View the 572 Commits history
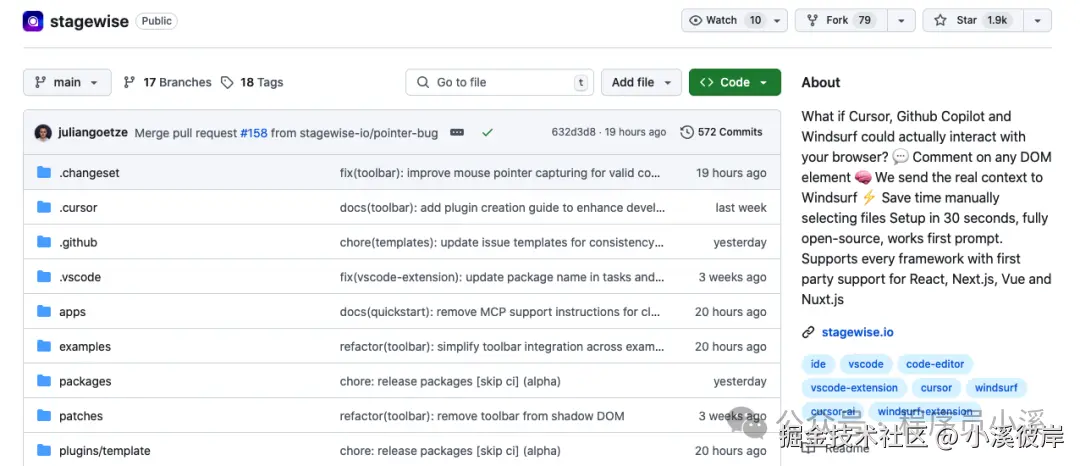Image resolution: width=1080 pixels, height=466 pixels. click(721, 132)
